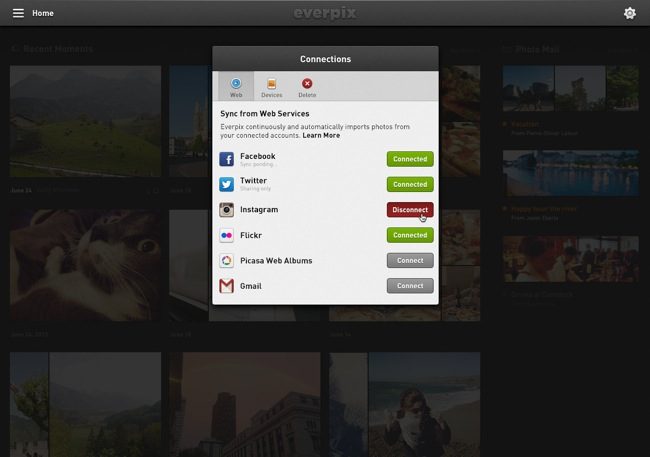Follow the Learn More link
Screen dimensions: 650x457
(x=321, y=136)
